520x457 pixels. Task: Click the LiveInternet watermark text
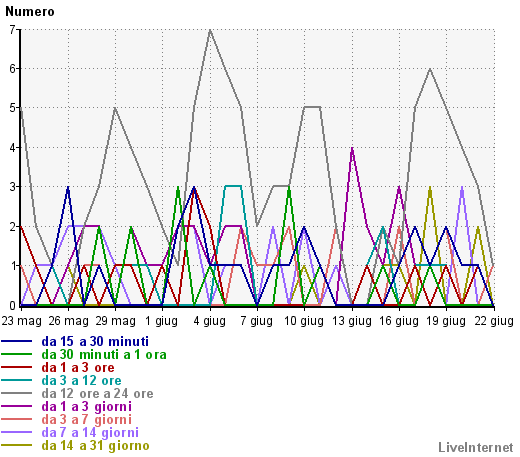(x=476, y=447)
